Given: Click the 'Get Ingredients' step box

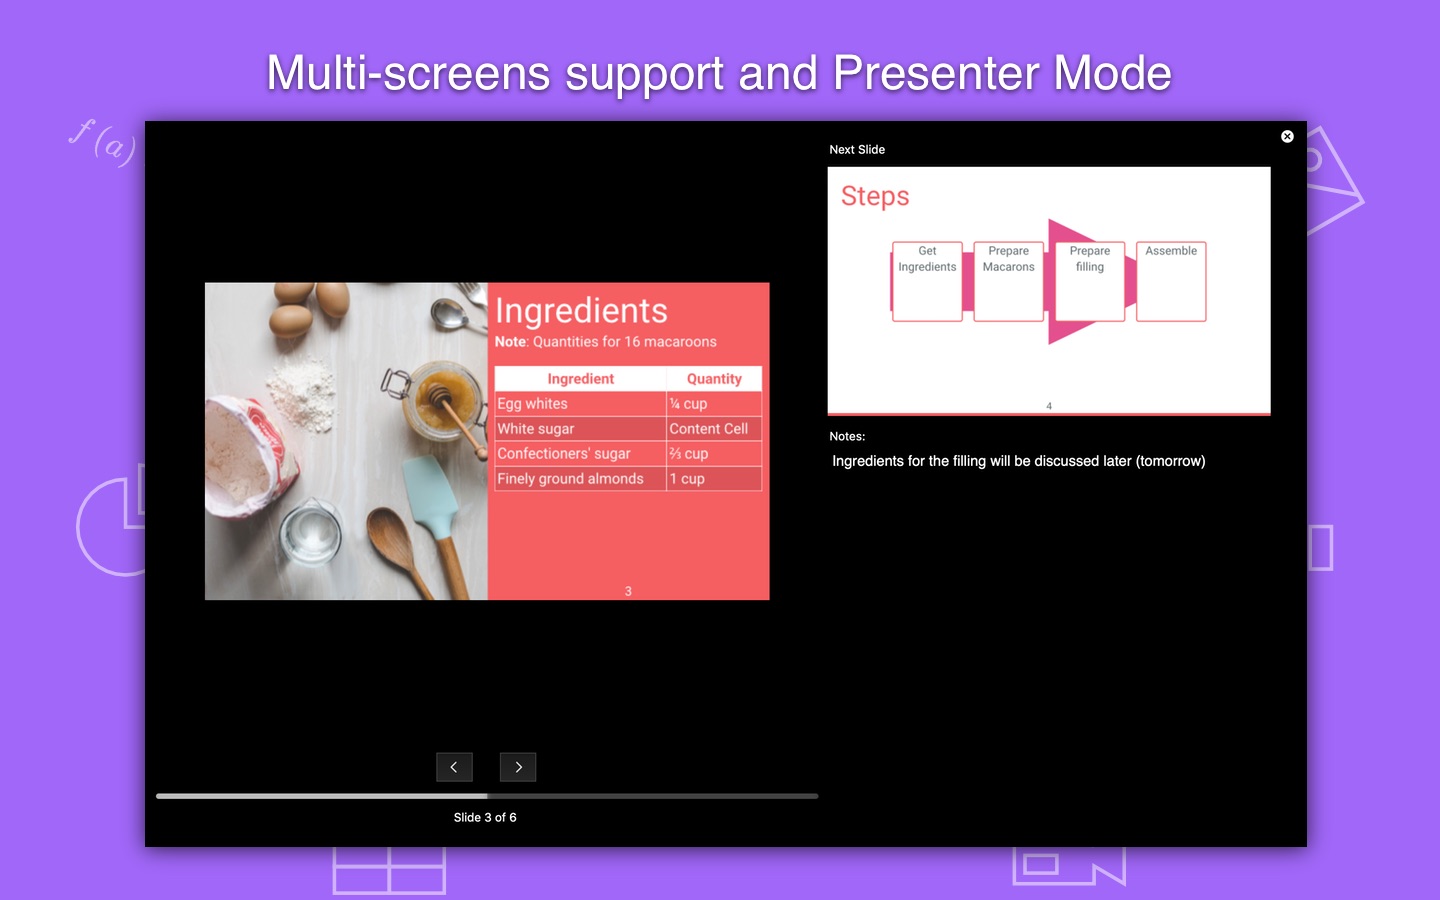Looking at the screenshot, I should tap(927, 281).
